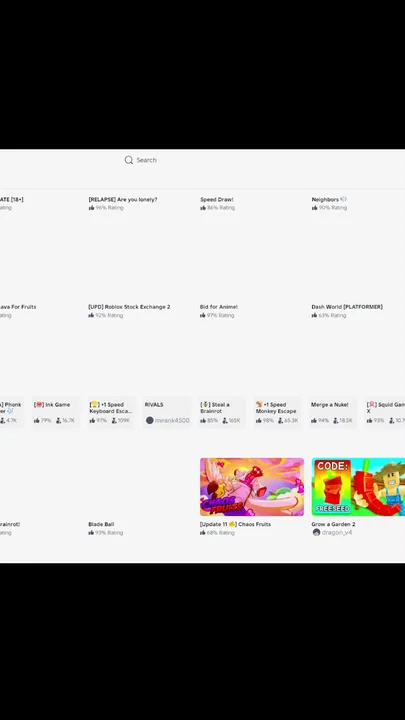Click thumbs-up icon beside 92% Rating
The image size is (405, 720).
click(91, 315)
